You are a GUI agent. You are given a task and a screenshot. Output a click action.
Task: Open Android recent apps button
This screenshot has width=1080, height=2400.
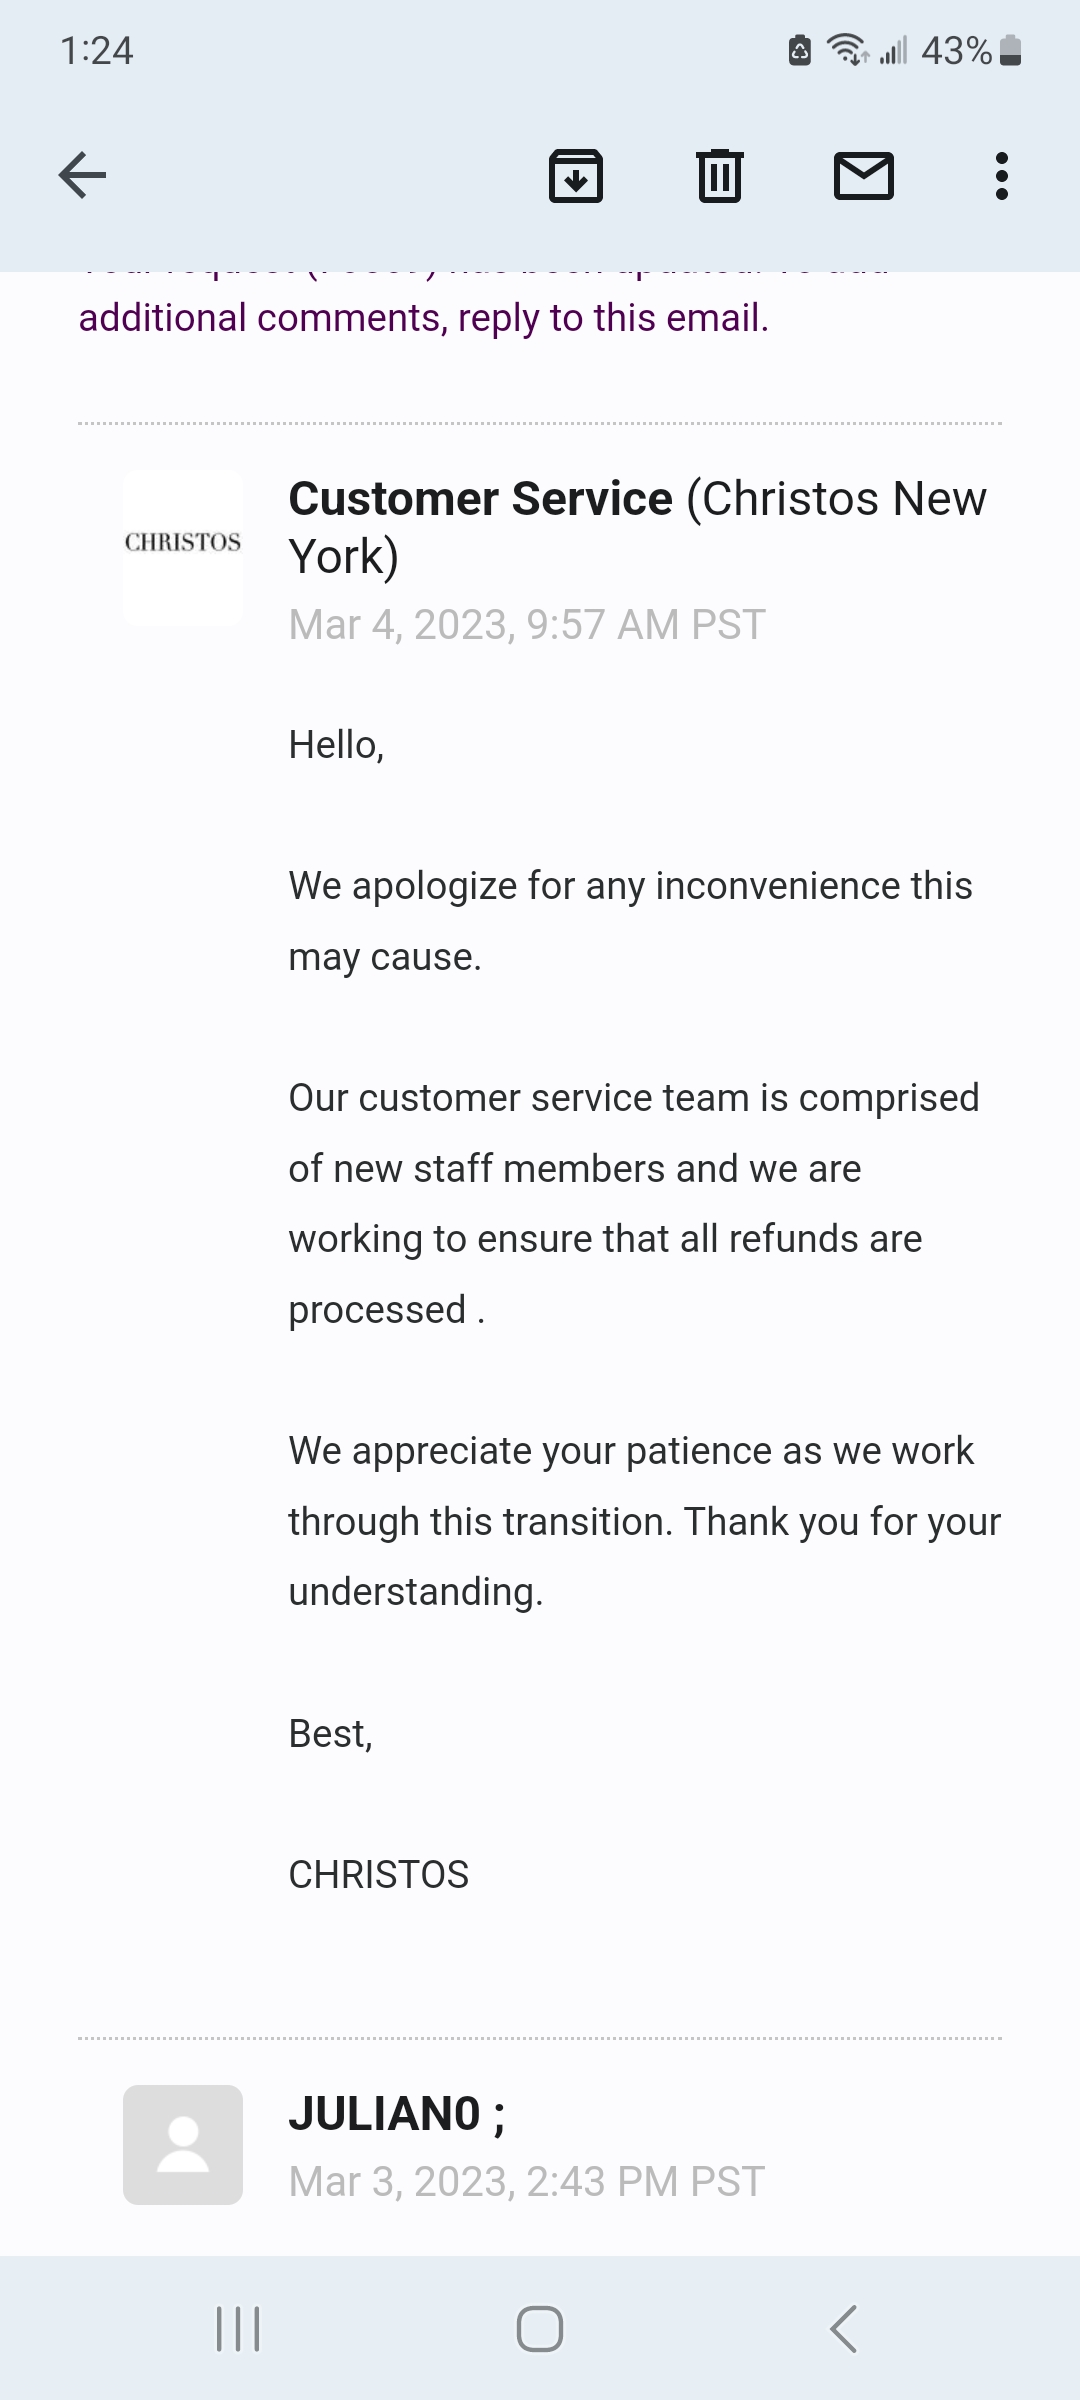[238, 2328]
